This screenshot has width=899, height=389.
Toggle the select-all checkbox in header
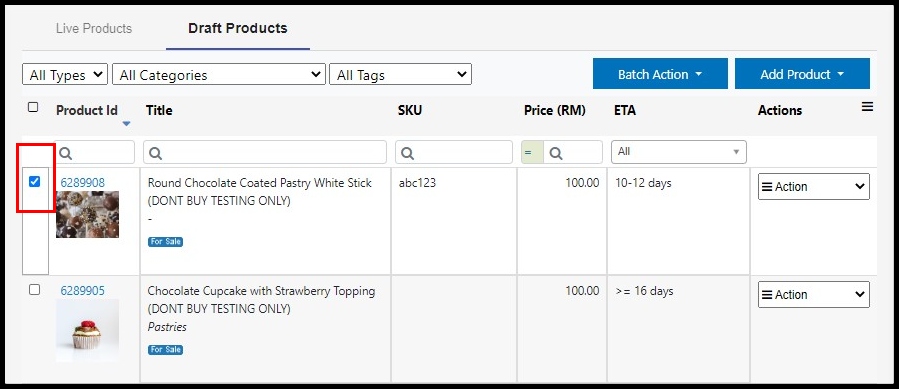click(x=33, y=107)
